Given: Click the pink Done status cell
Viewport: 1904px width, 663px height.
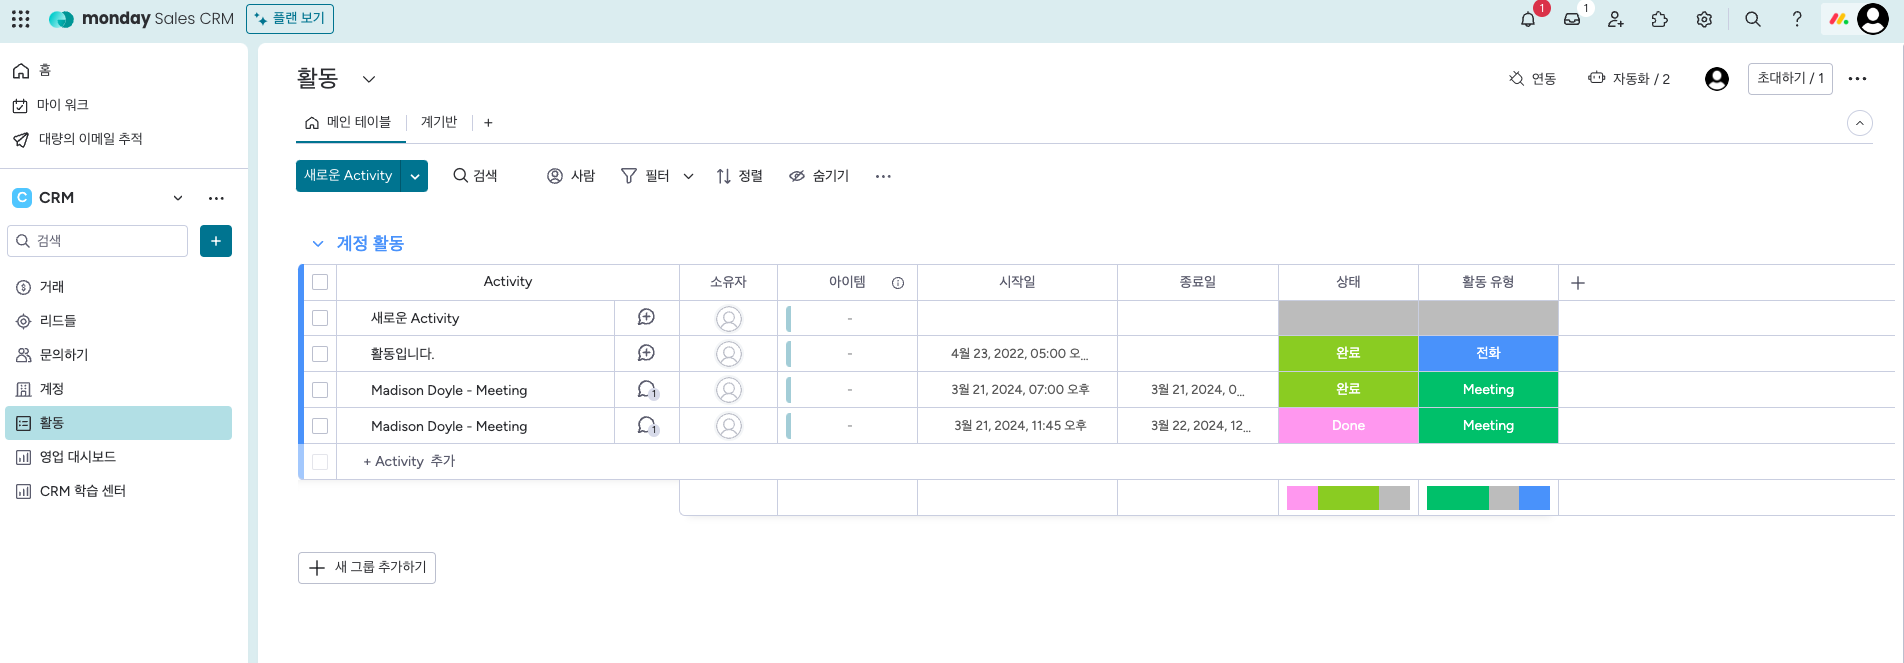Looking at the screenshot, I should point(1348,426).
